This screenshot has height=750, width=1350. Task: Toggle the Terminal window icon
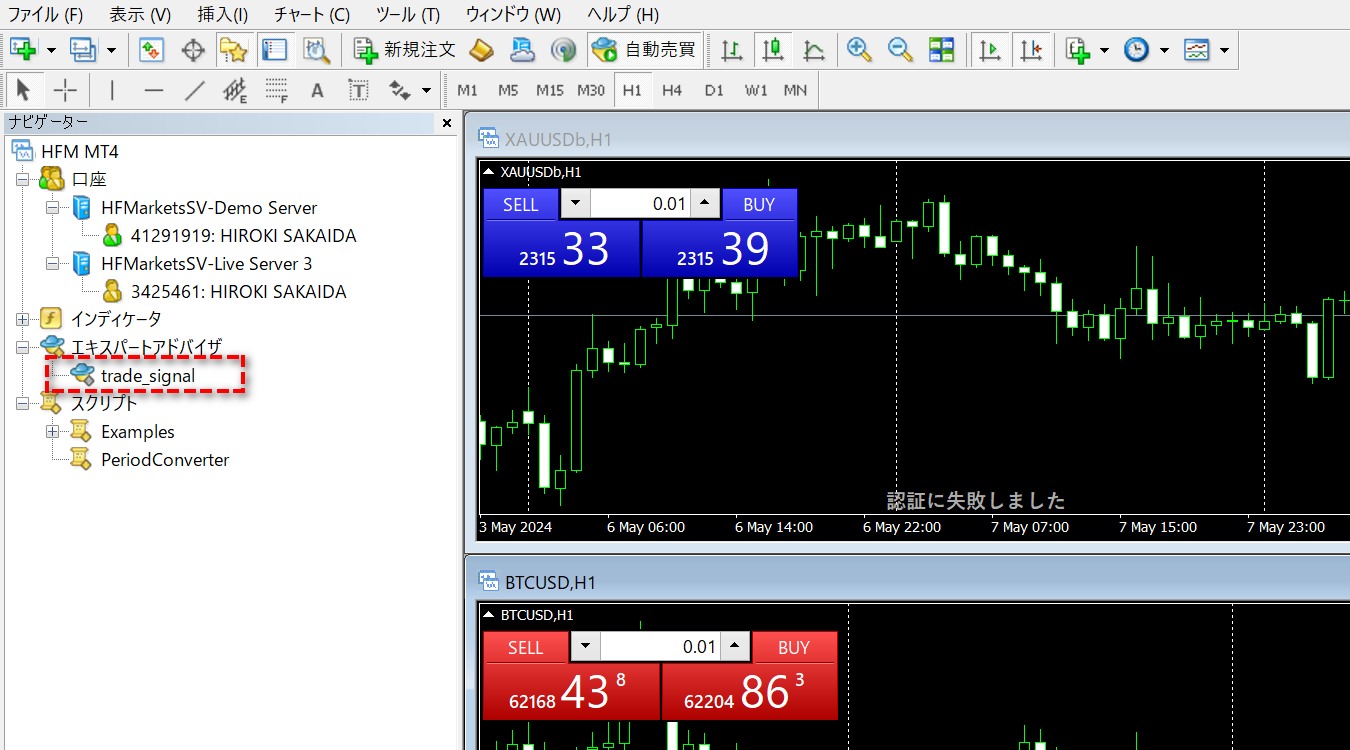click(x=274, y=48)
